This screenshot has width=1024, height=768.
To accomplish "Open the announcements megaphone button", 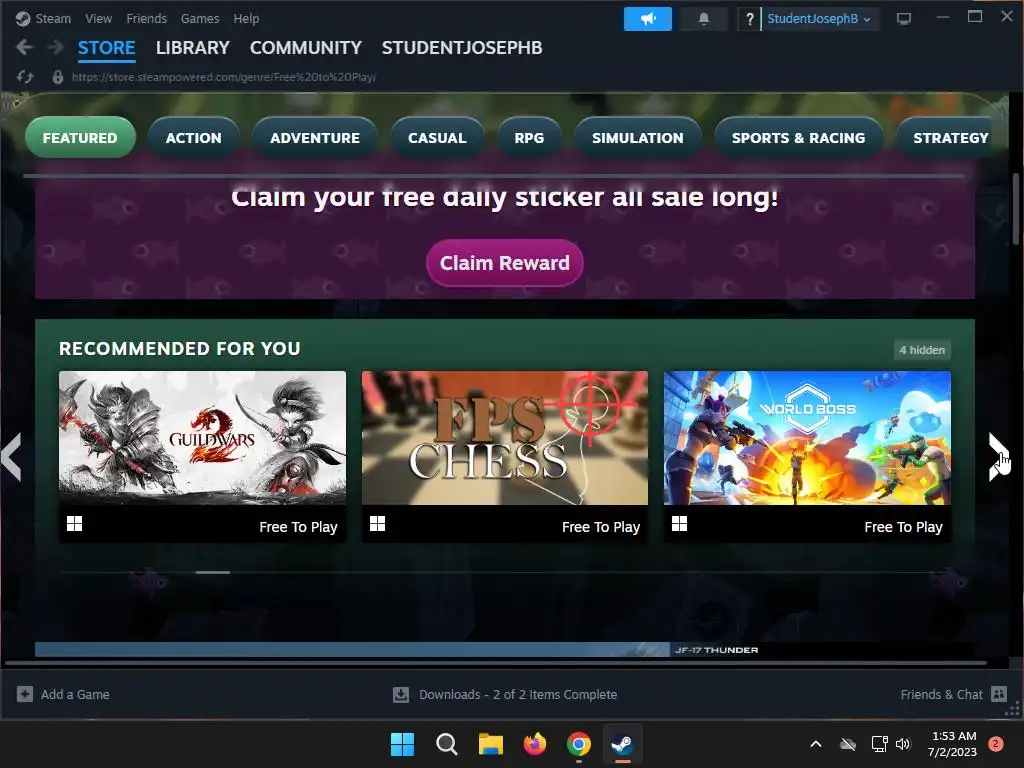I will click(x=647, y=19).
